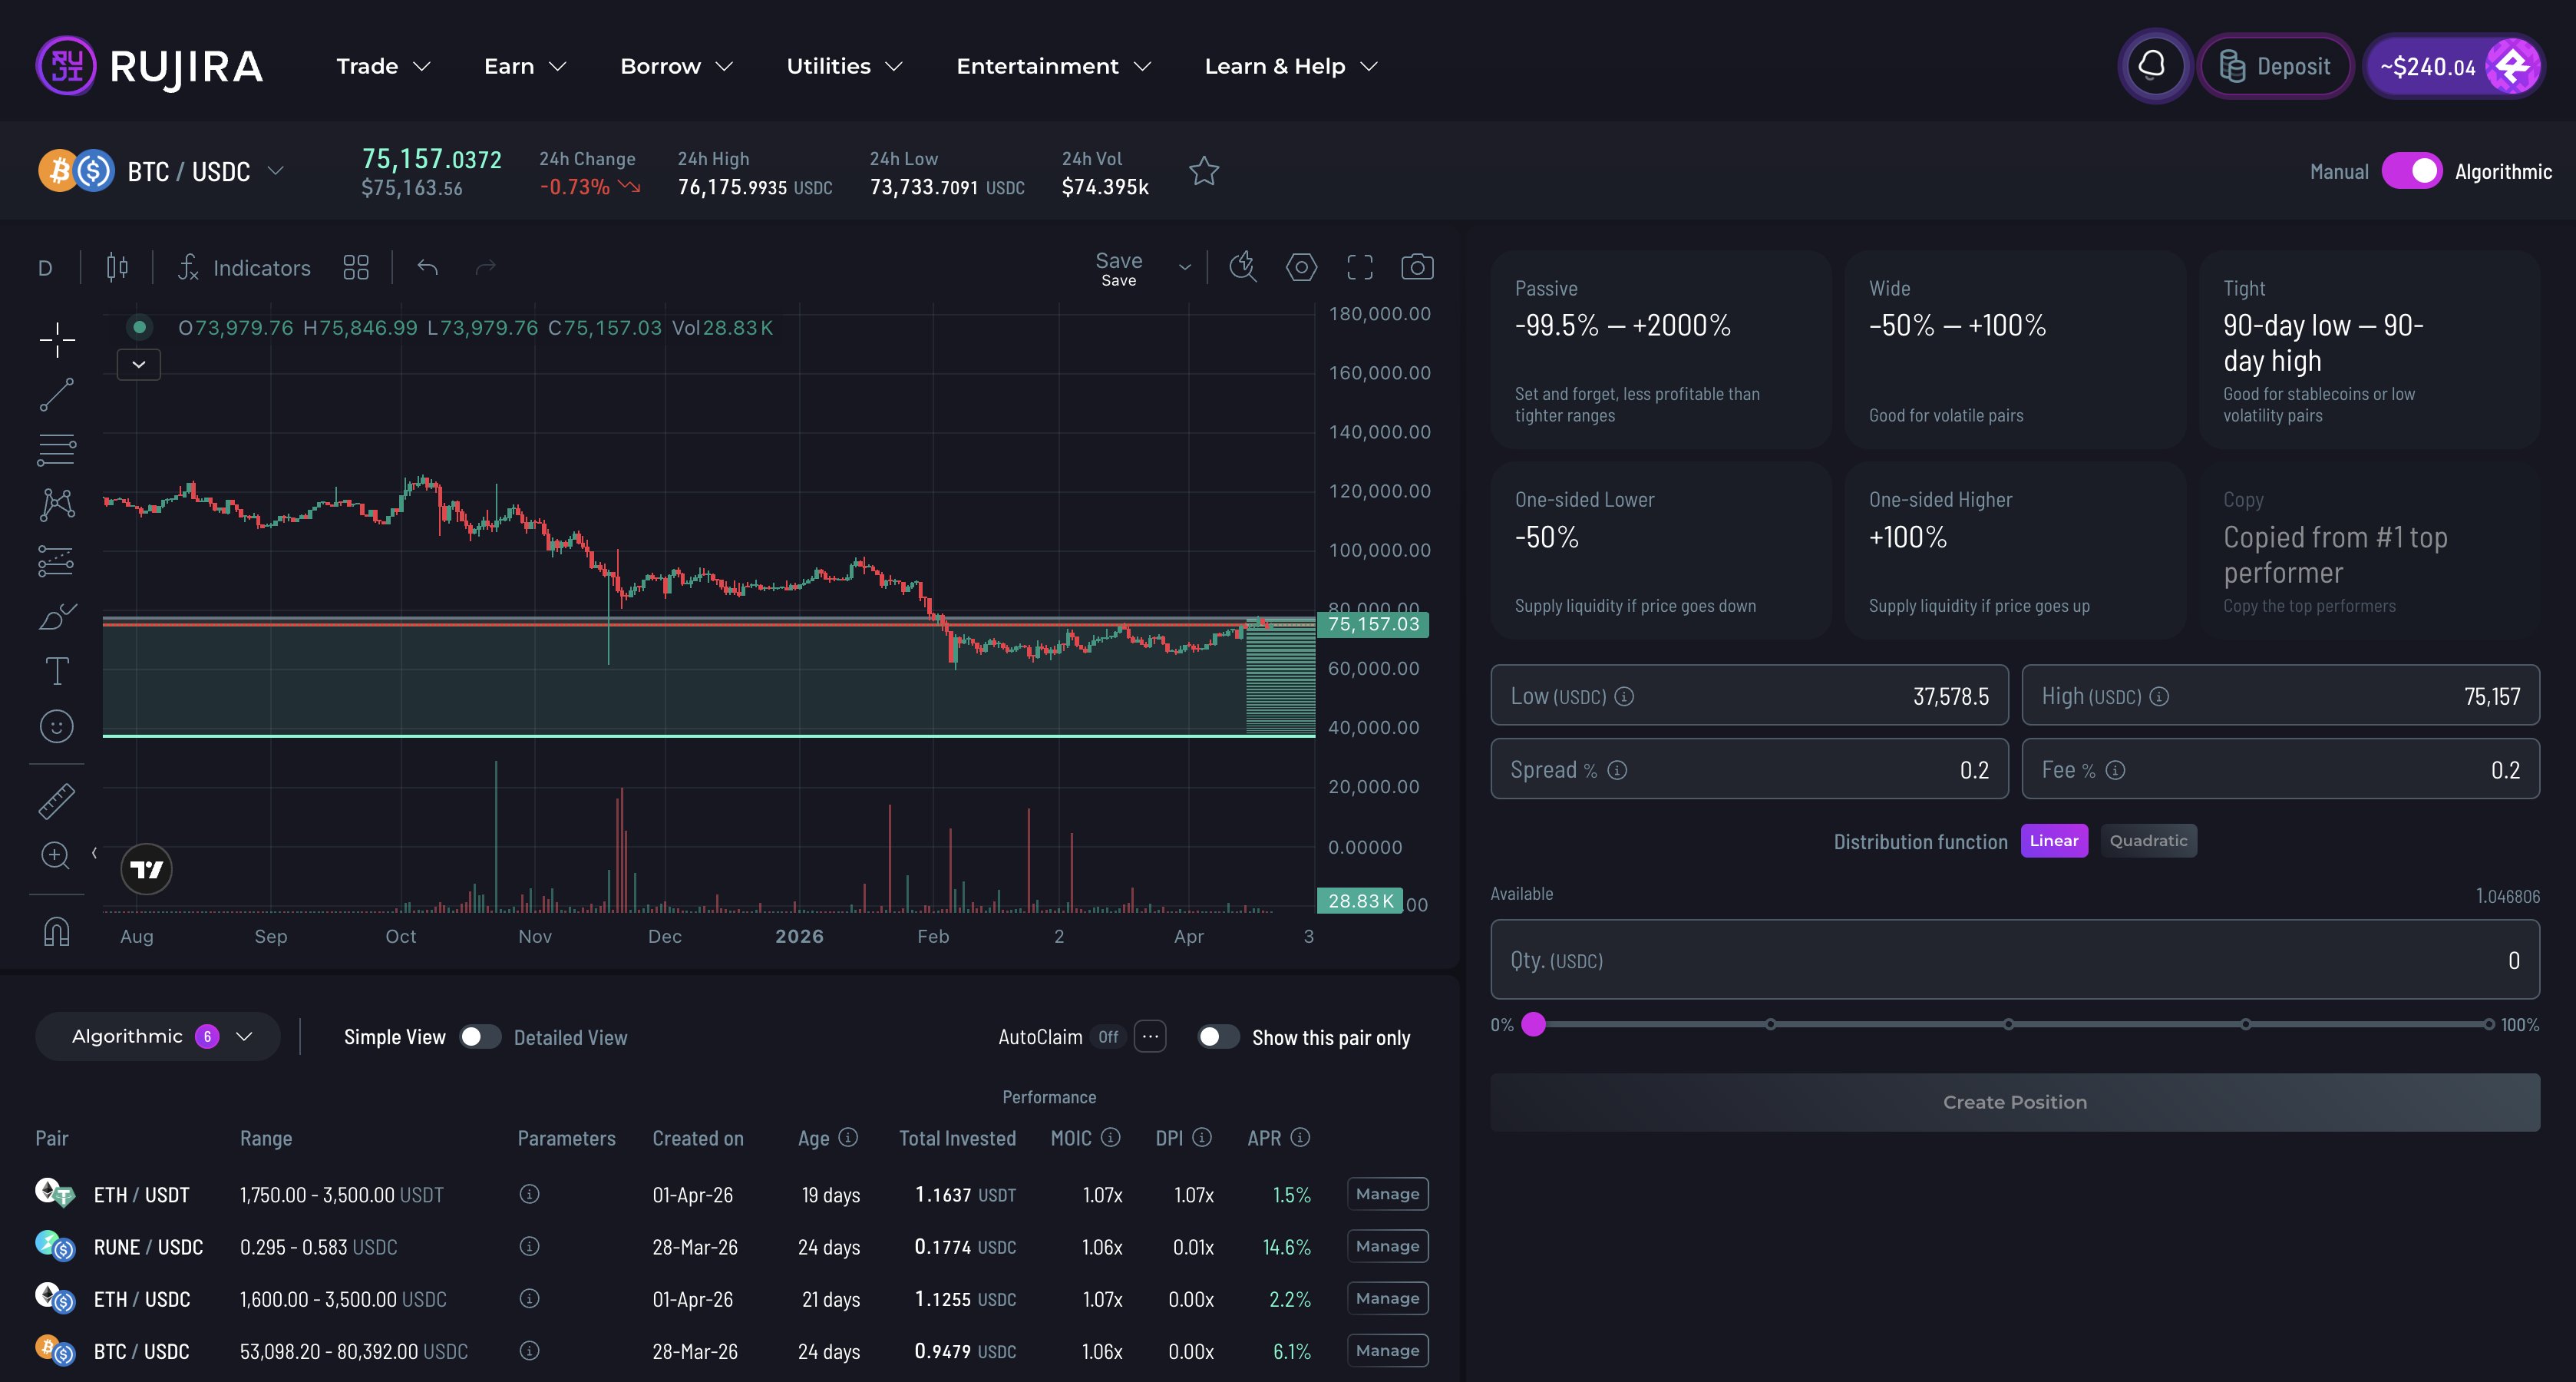Image resolution: width=2576 pixels, height=1382 pixels.
Task: Show info for ETH / USDT parameters
Action: (530, 1194)
